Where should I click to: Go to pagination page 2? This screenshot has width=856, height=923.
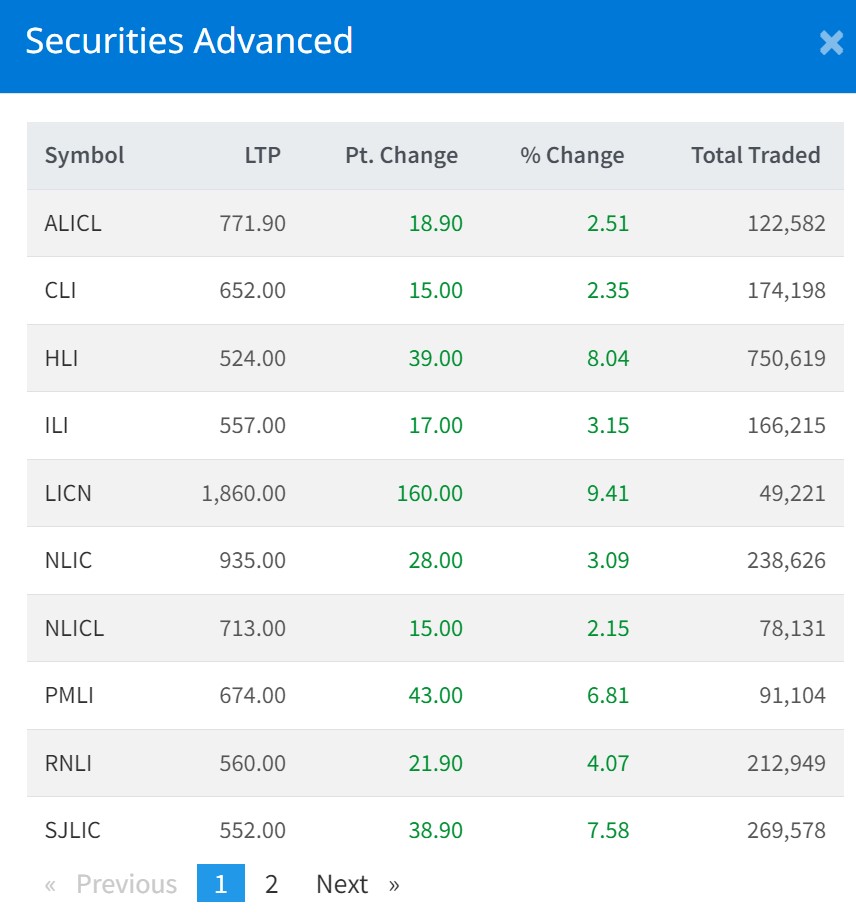[x=271, y=884]
